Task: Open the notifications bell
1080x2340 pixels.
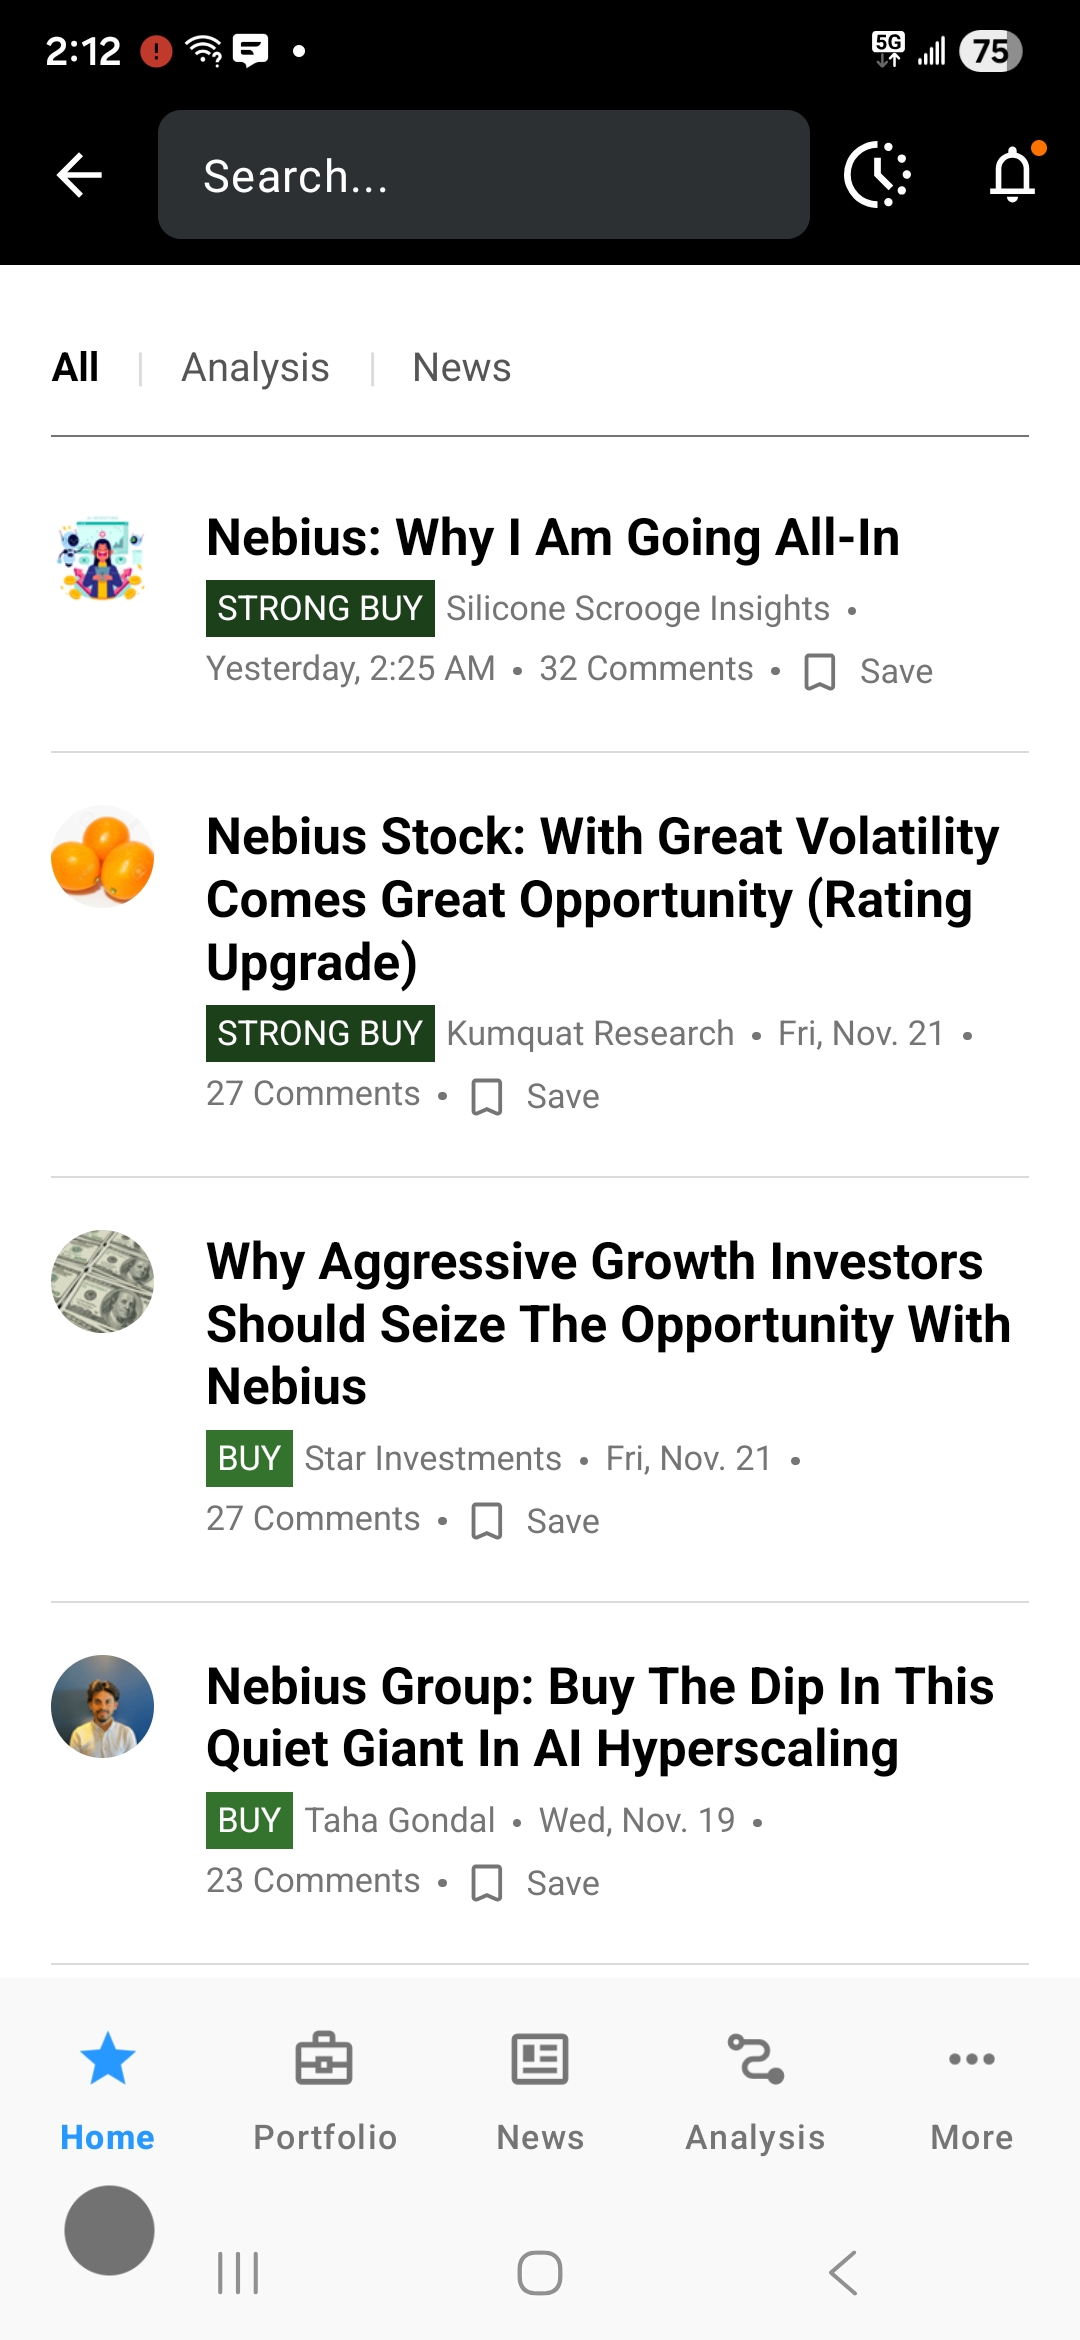Action: pyautogui.click(x=1012, y=176)
